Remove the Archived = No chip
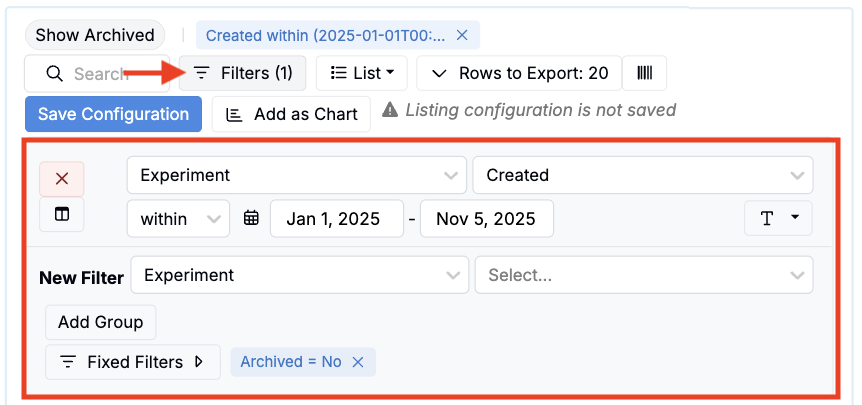This screenshot has width=862, height=405. (358, 362)
